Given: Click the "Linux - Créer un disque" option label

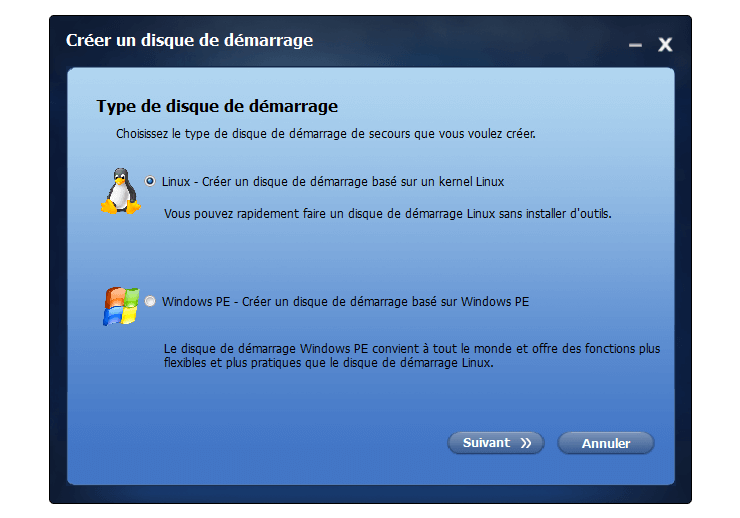Looking at the screenshot, I should [333, 182].
